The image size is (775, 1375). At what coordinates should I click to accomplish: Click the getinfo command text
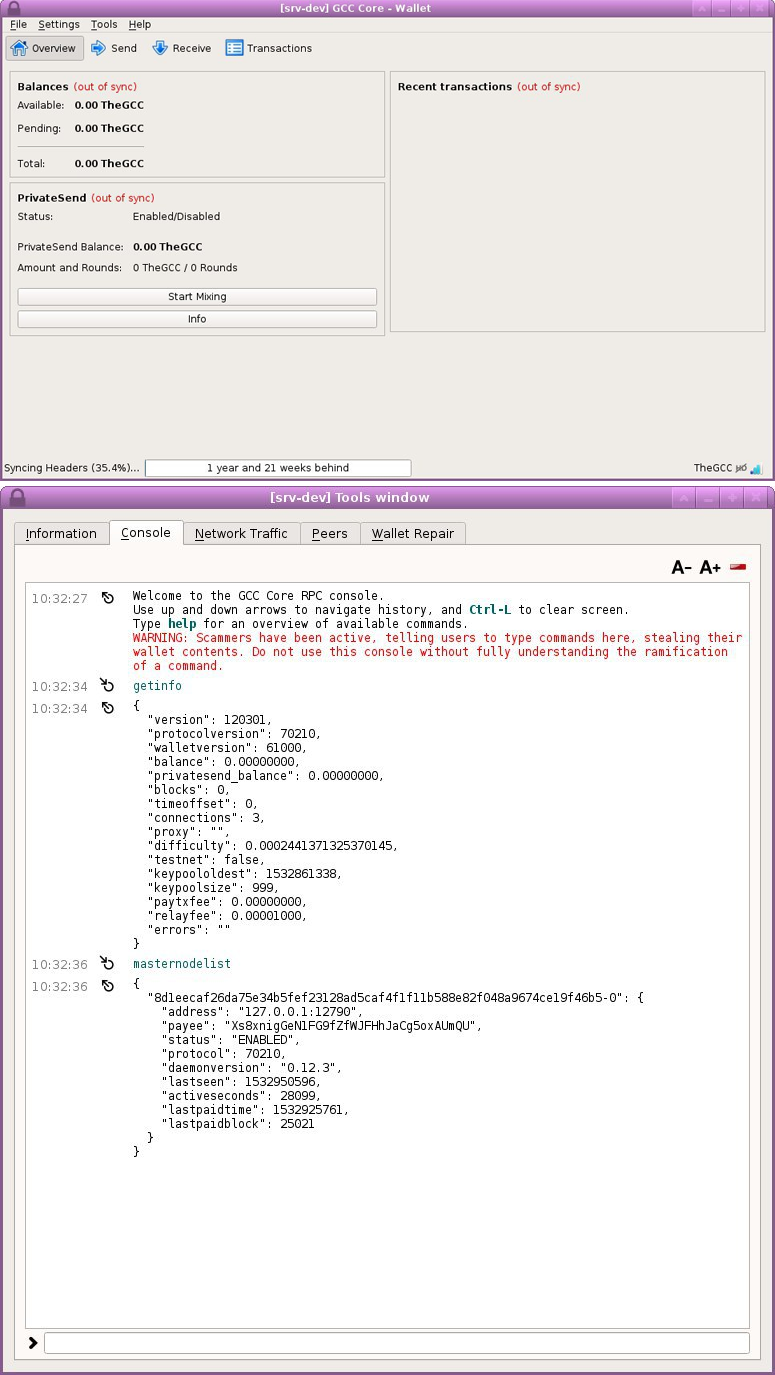(x=157, y=686)
